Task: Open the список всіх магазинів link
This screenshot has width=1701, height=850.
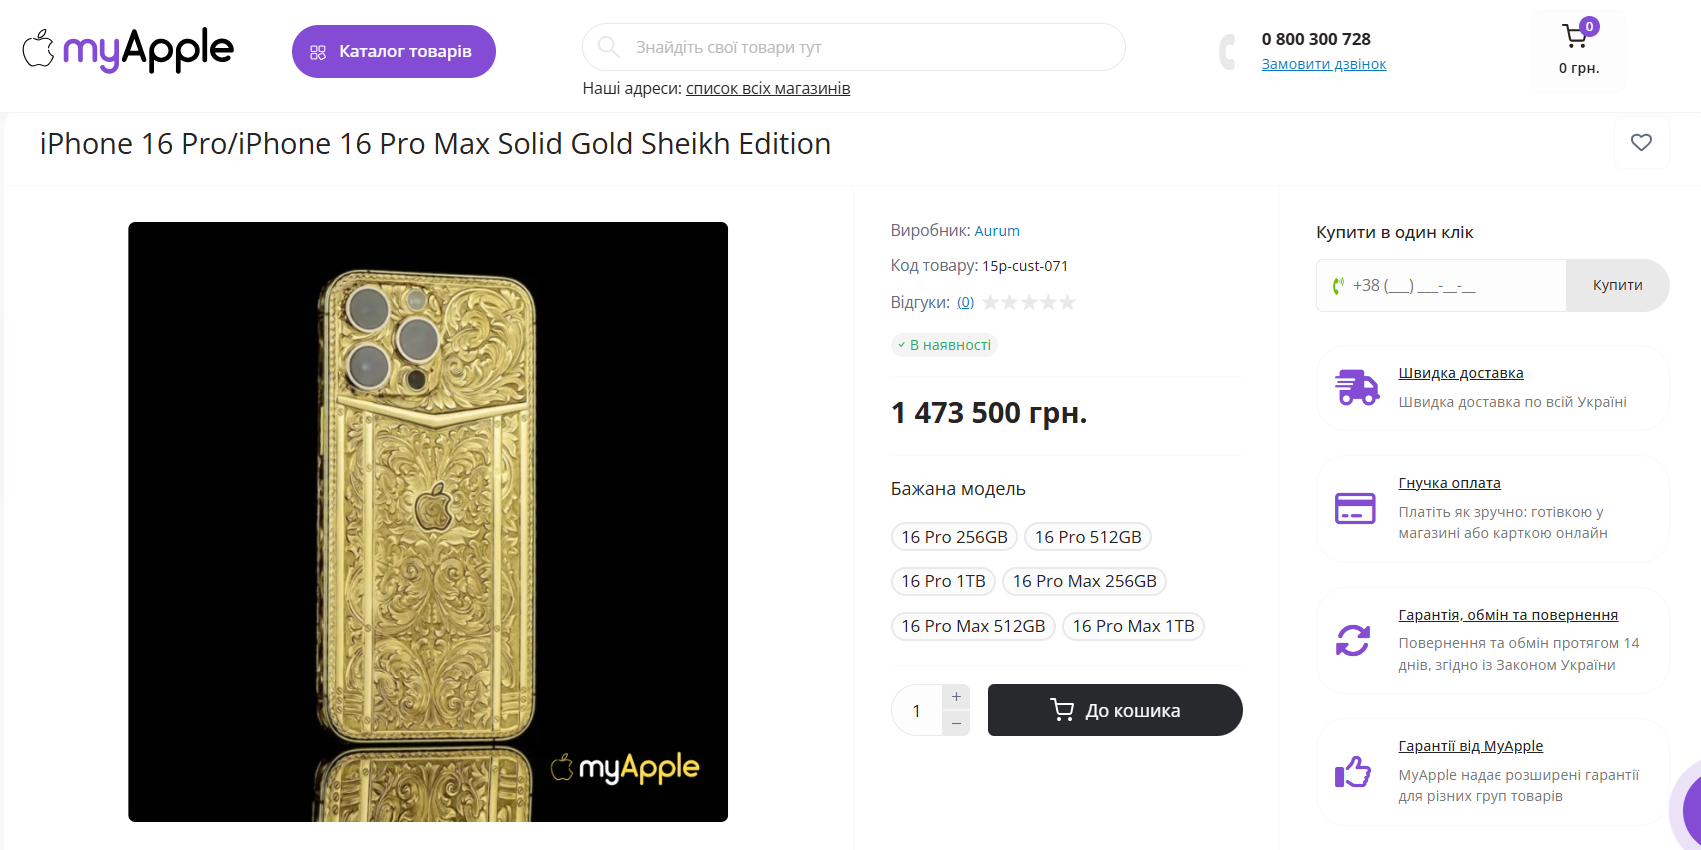Action: (768, 89)
